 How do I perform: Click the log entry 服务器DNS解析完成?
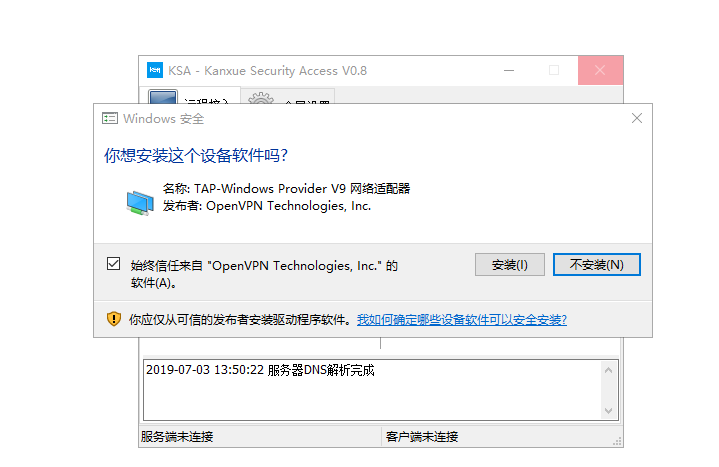point(260,370)
